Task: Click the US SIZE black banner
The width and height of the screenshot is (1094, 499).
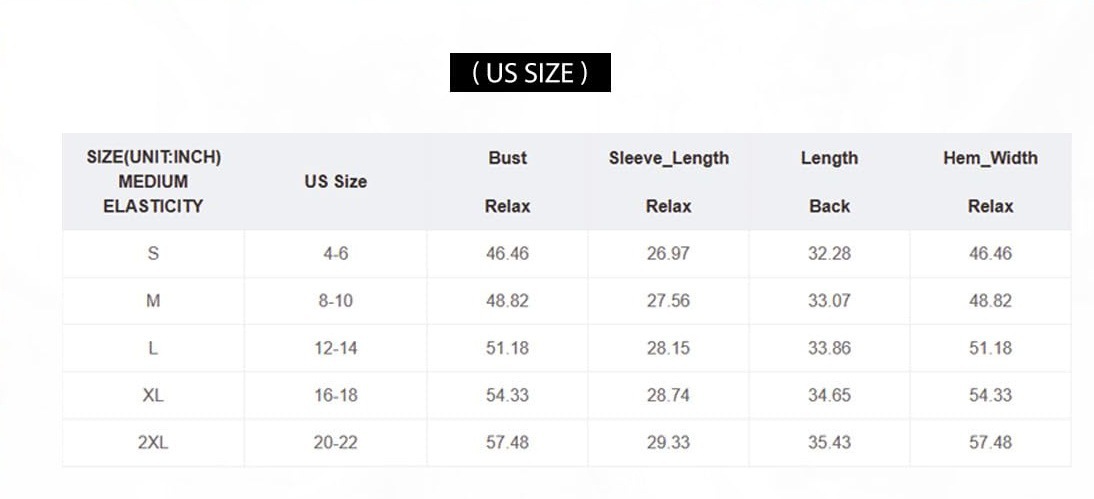Action: pyautogui.click(x=530, y=73)
